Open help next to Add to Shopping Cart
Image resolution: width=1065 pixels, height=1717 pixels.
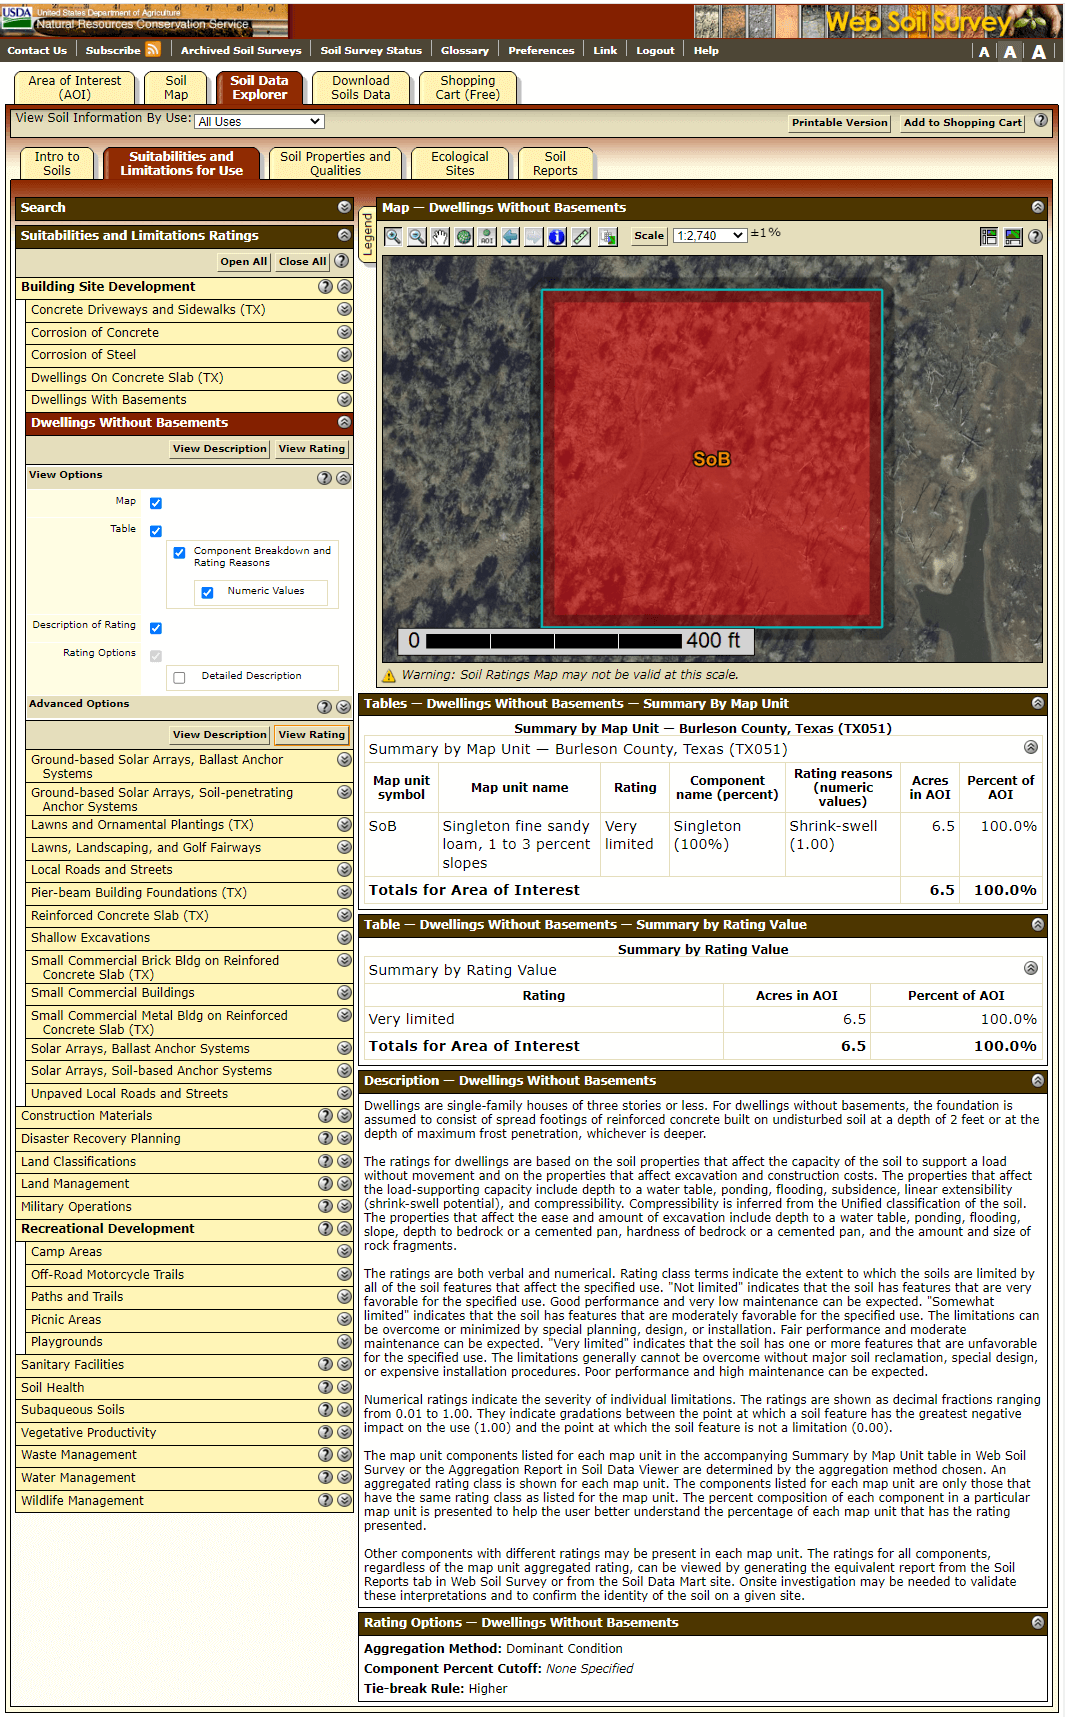(1041, 121)
